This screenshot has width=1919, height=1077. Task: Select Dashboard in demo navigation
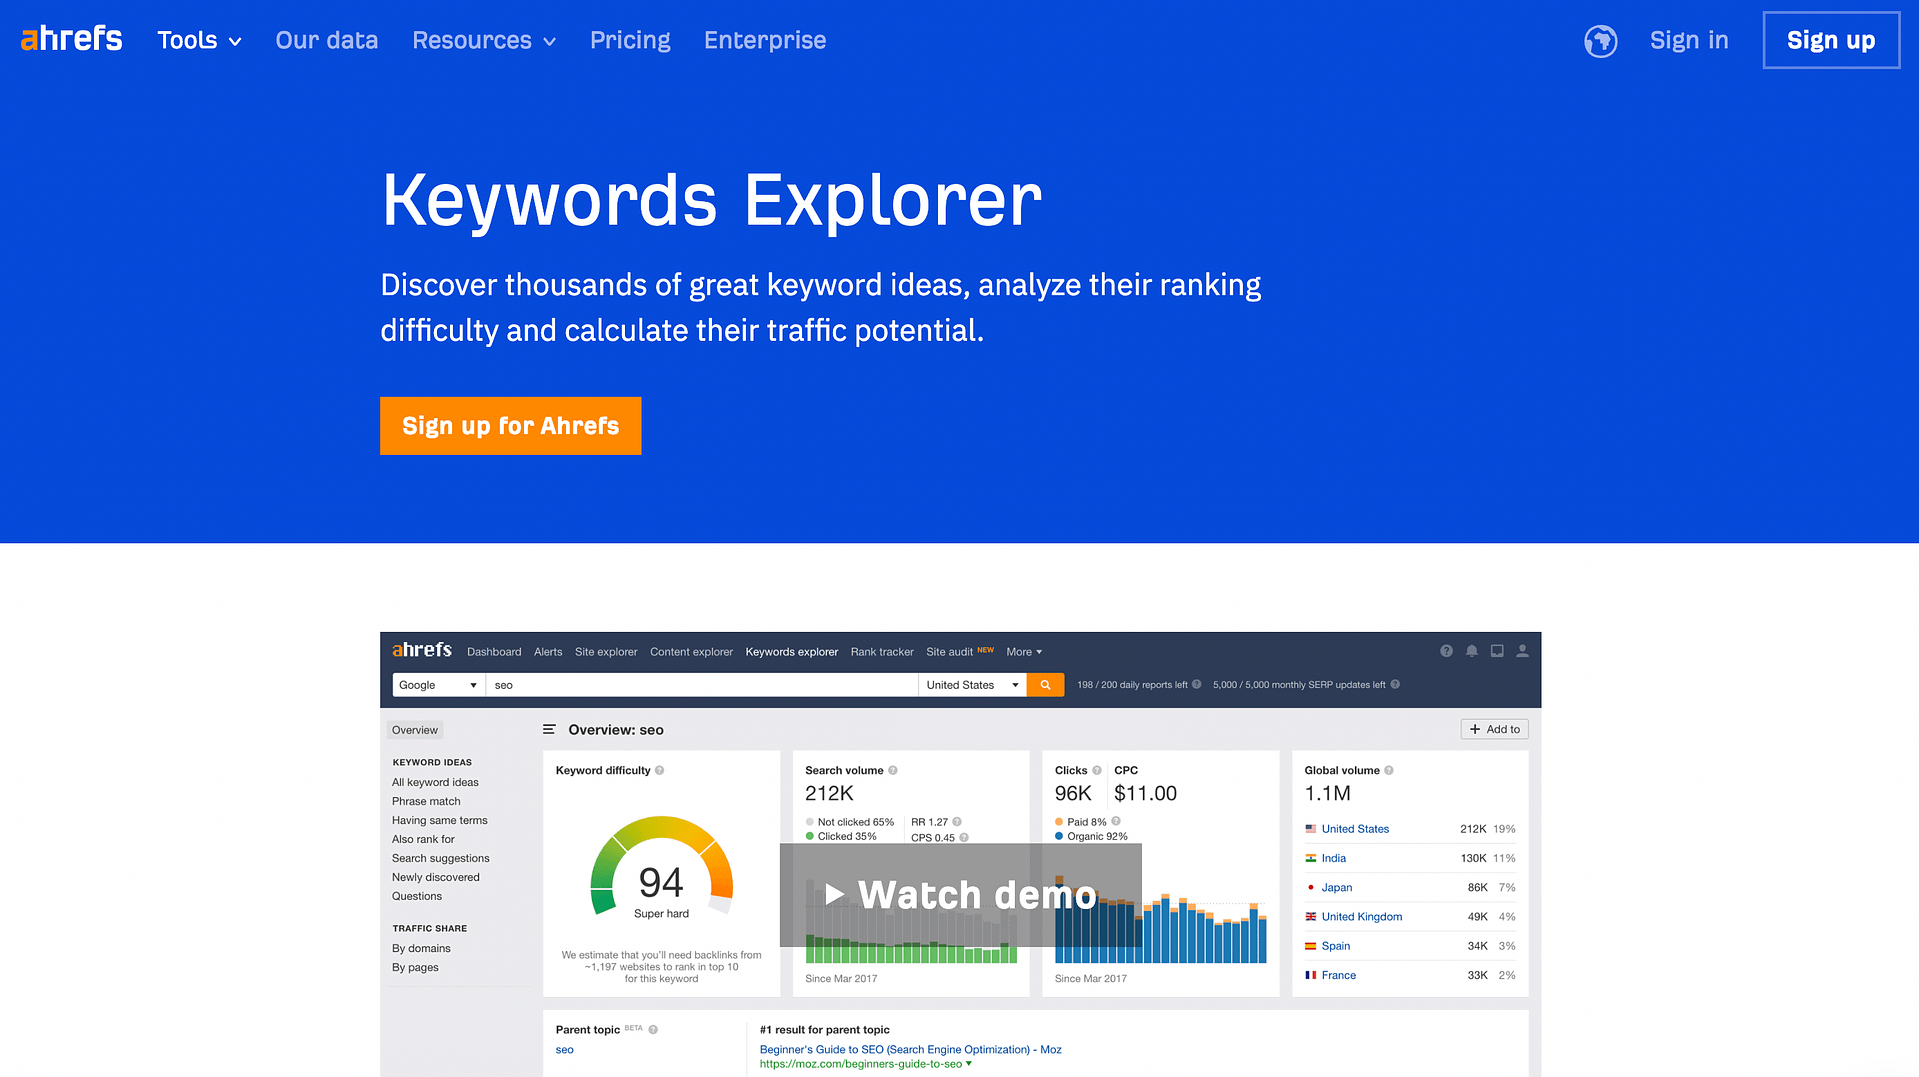click(x=494, y=652)
